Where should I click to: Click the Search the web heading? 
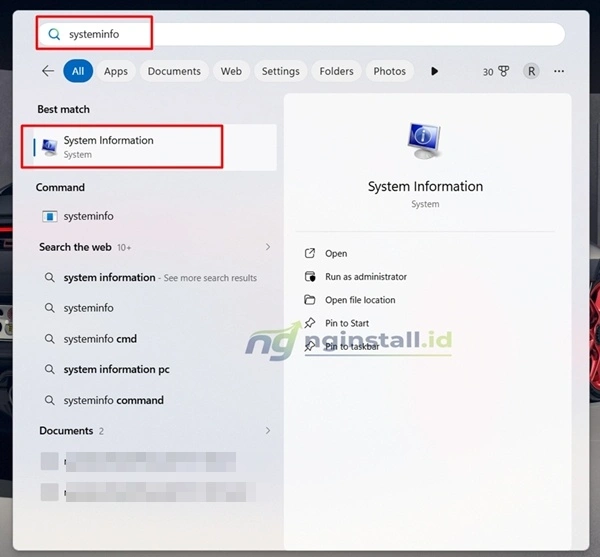[x=75, y=247]
